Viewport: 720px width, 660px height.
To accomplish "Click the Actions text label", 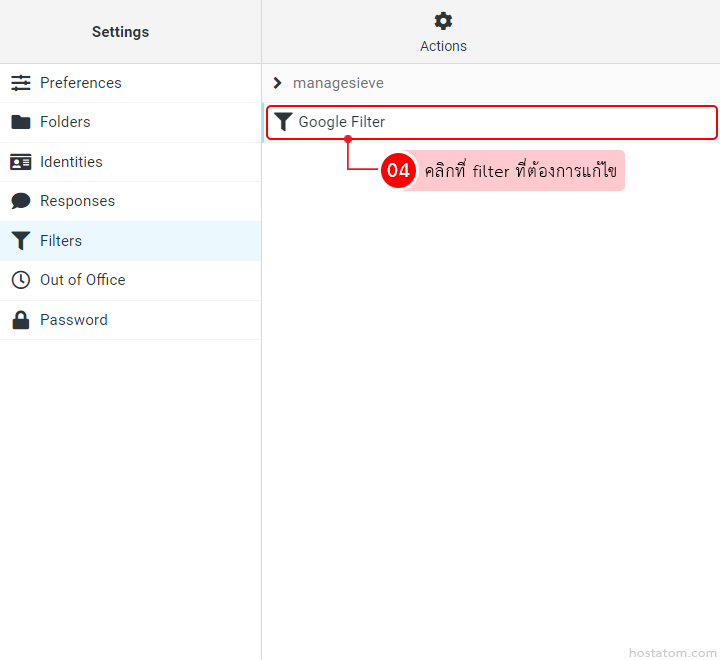I will click(443, 46).
